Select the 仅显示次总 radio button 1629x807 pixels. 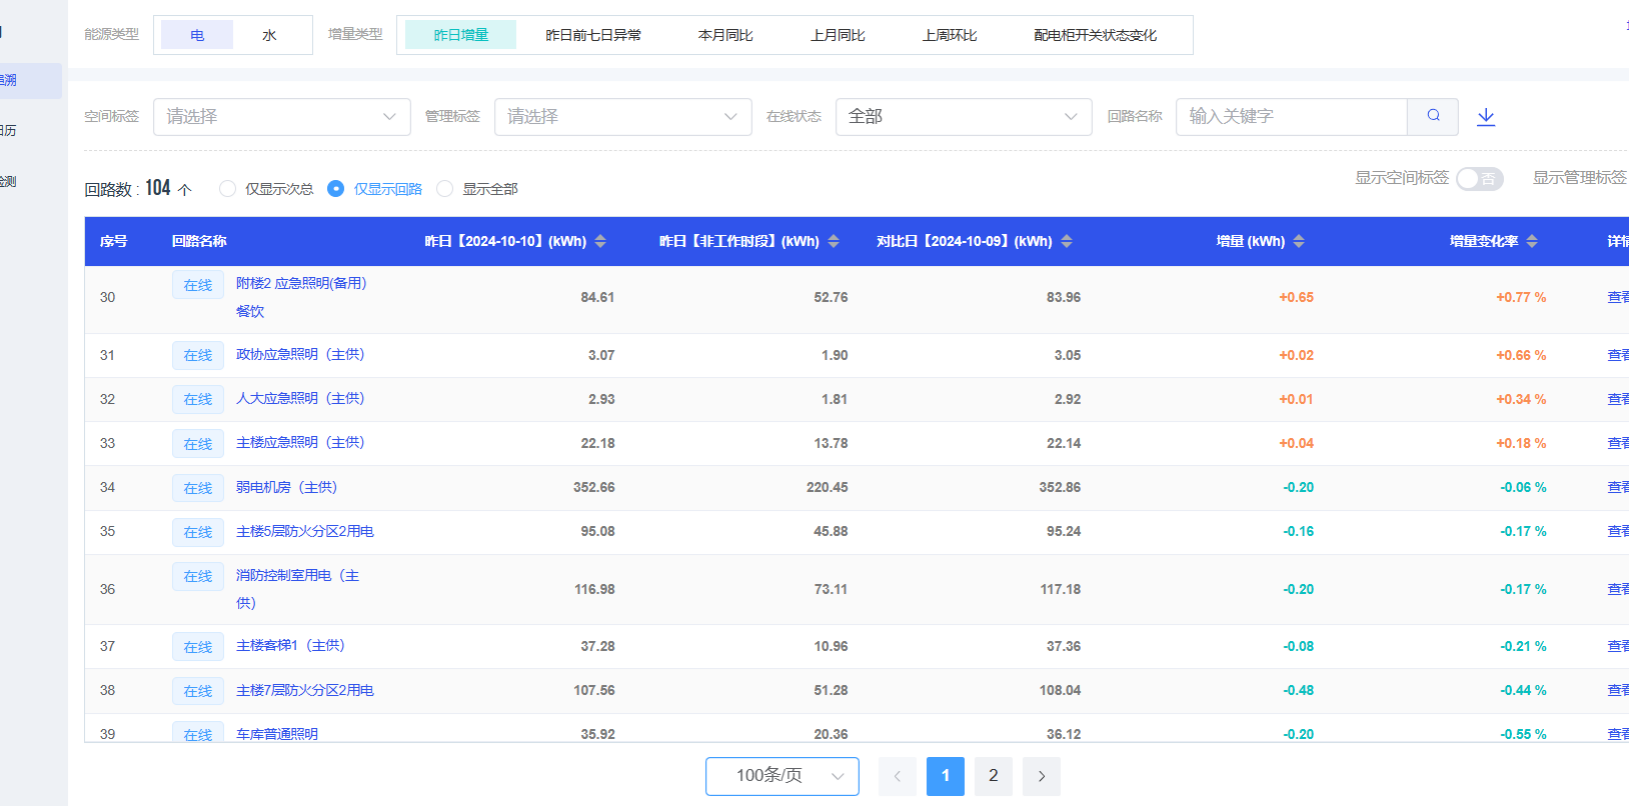coord(228,189)
